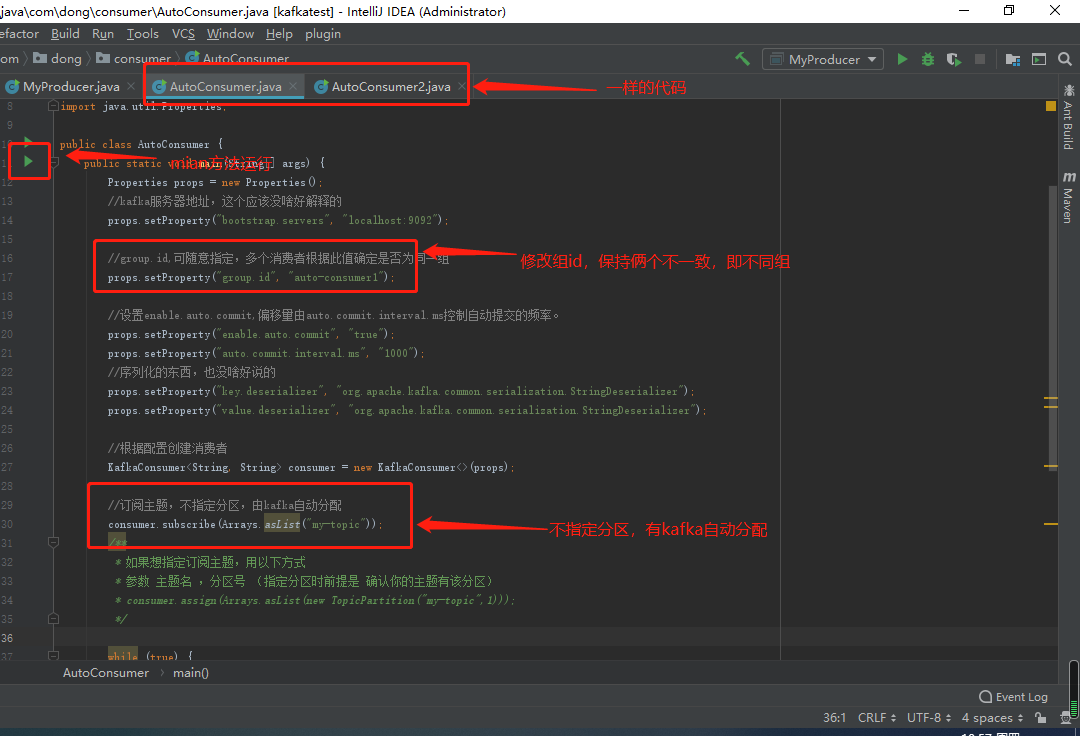The height and width of the screenshot is (736, 1080).
Task: Click the 36:1 line column indicator
Action: coord(834,717)
